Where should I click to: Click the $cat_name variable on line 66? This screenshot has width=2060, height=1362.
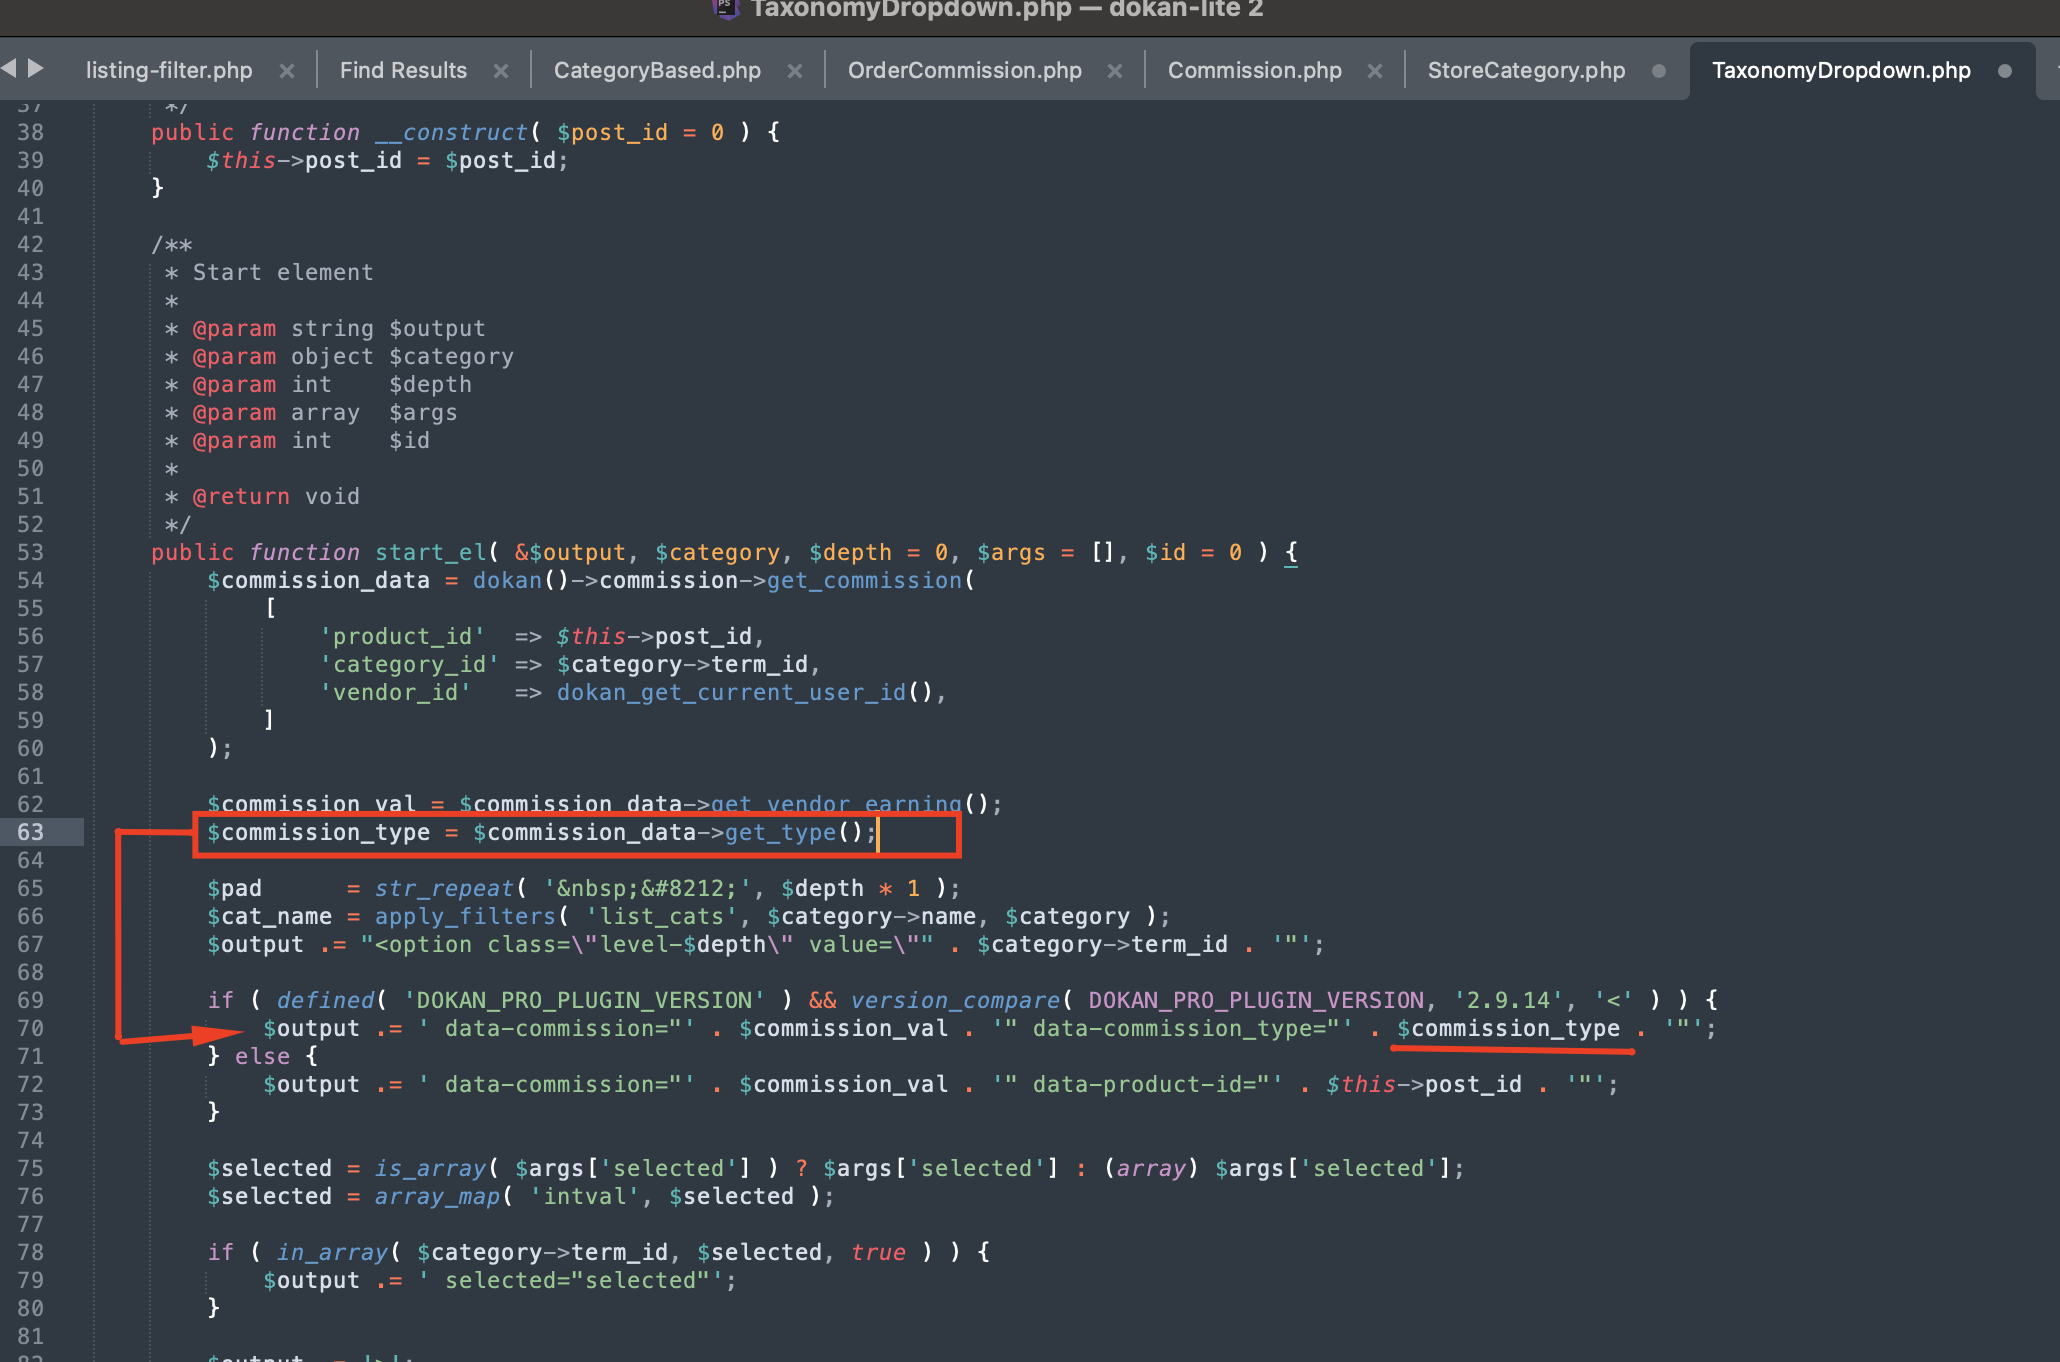[269, 916]
